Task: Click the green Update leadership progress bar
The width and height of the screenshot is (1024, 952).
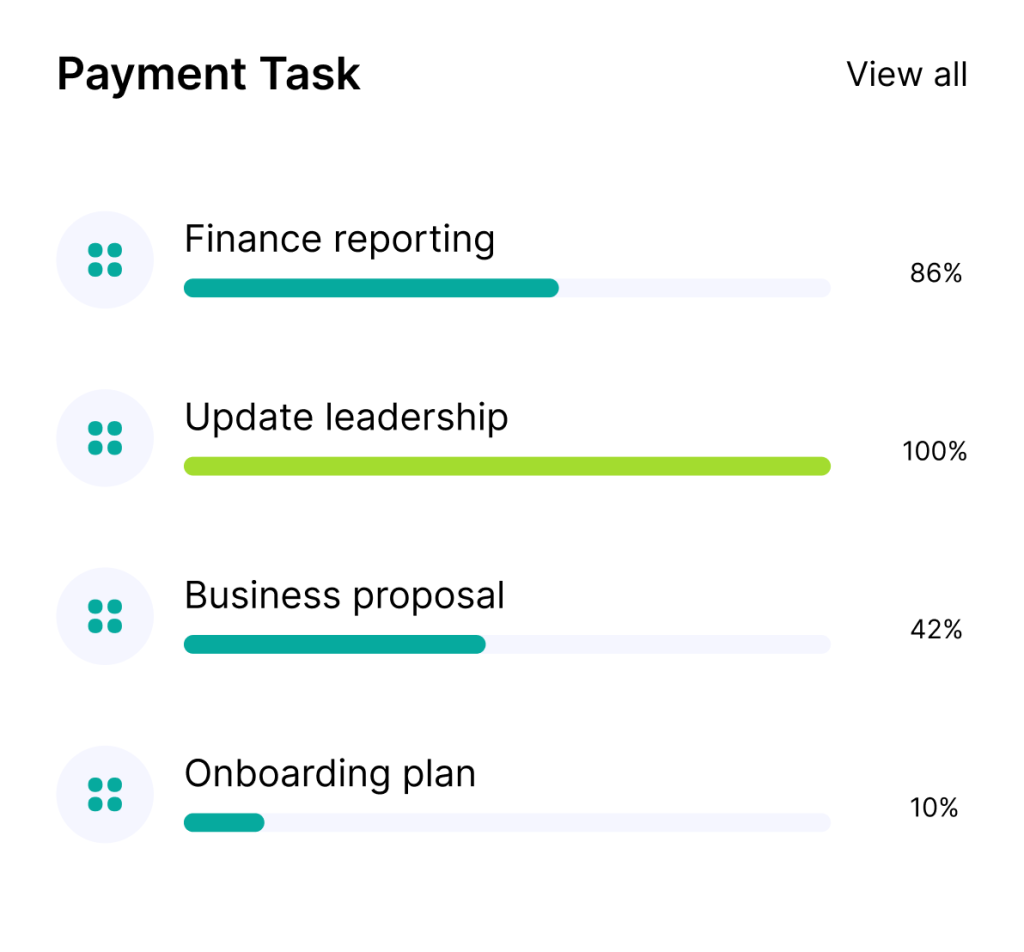Action: 507,466
